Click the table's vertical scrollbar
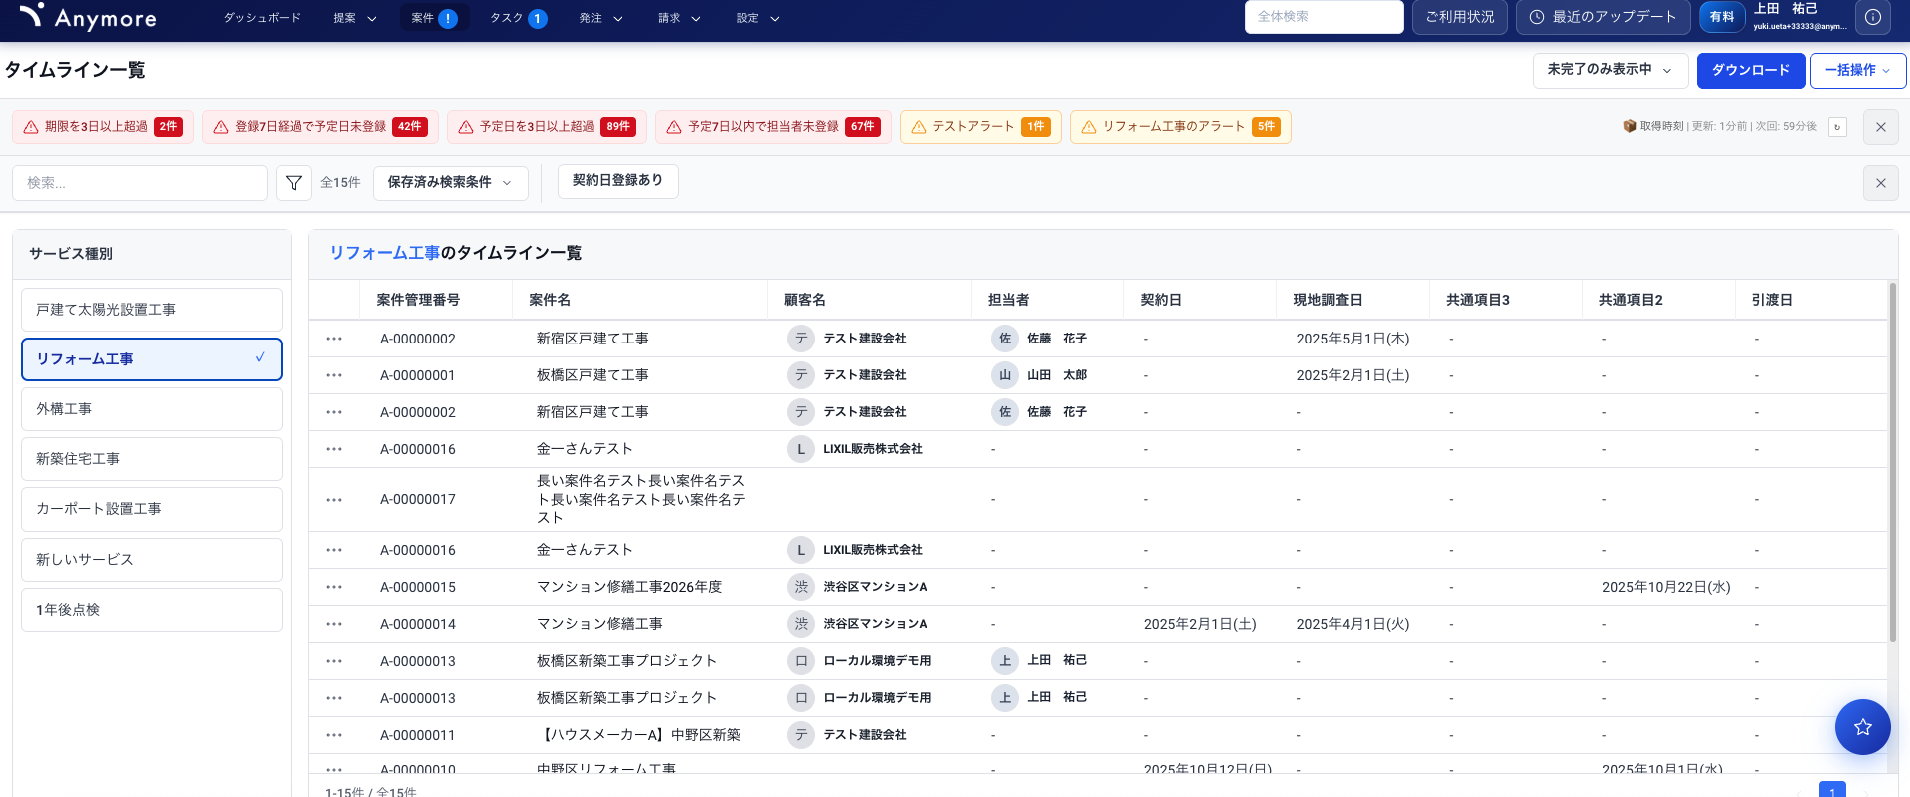Viewport: 1910px width, 797px height. click(1892, 460)
